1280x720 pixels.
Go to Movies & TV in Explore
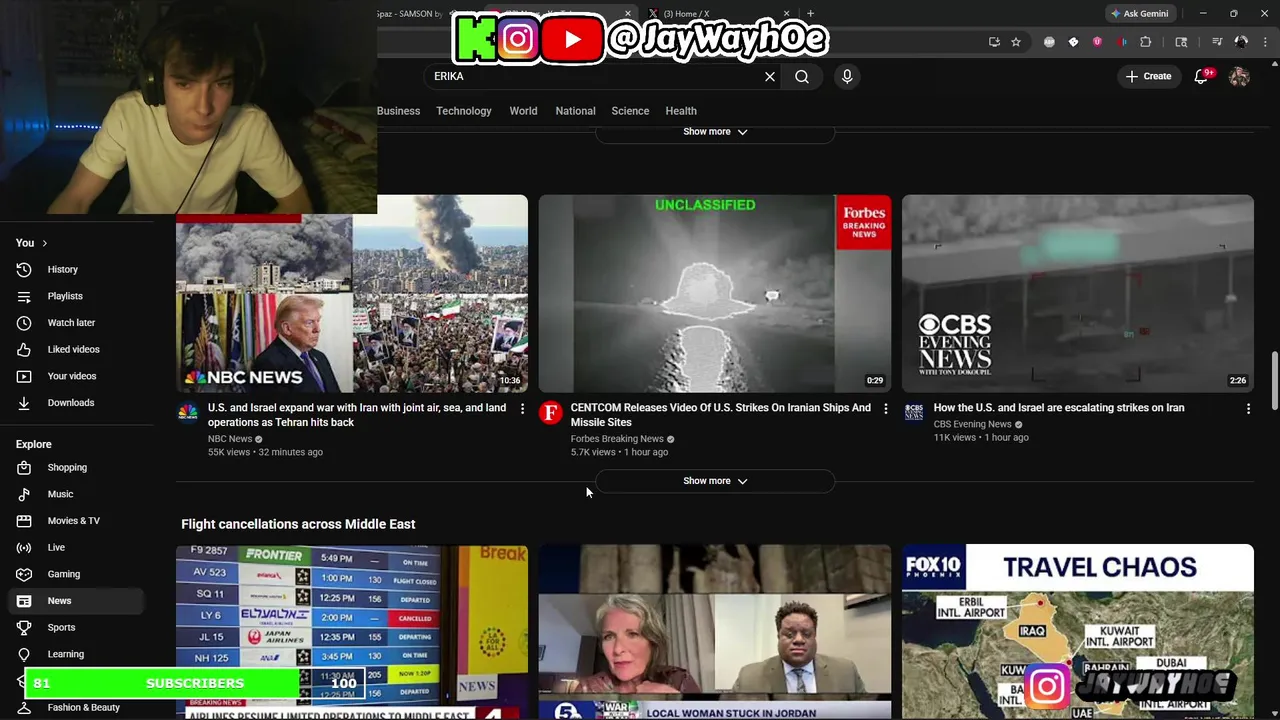tap(76, 521)
